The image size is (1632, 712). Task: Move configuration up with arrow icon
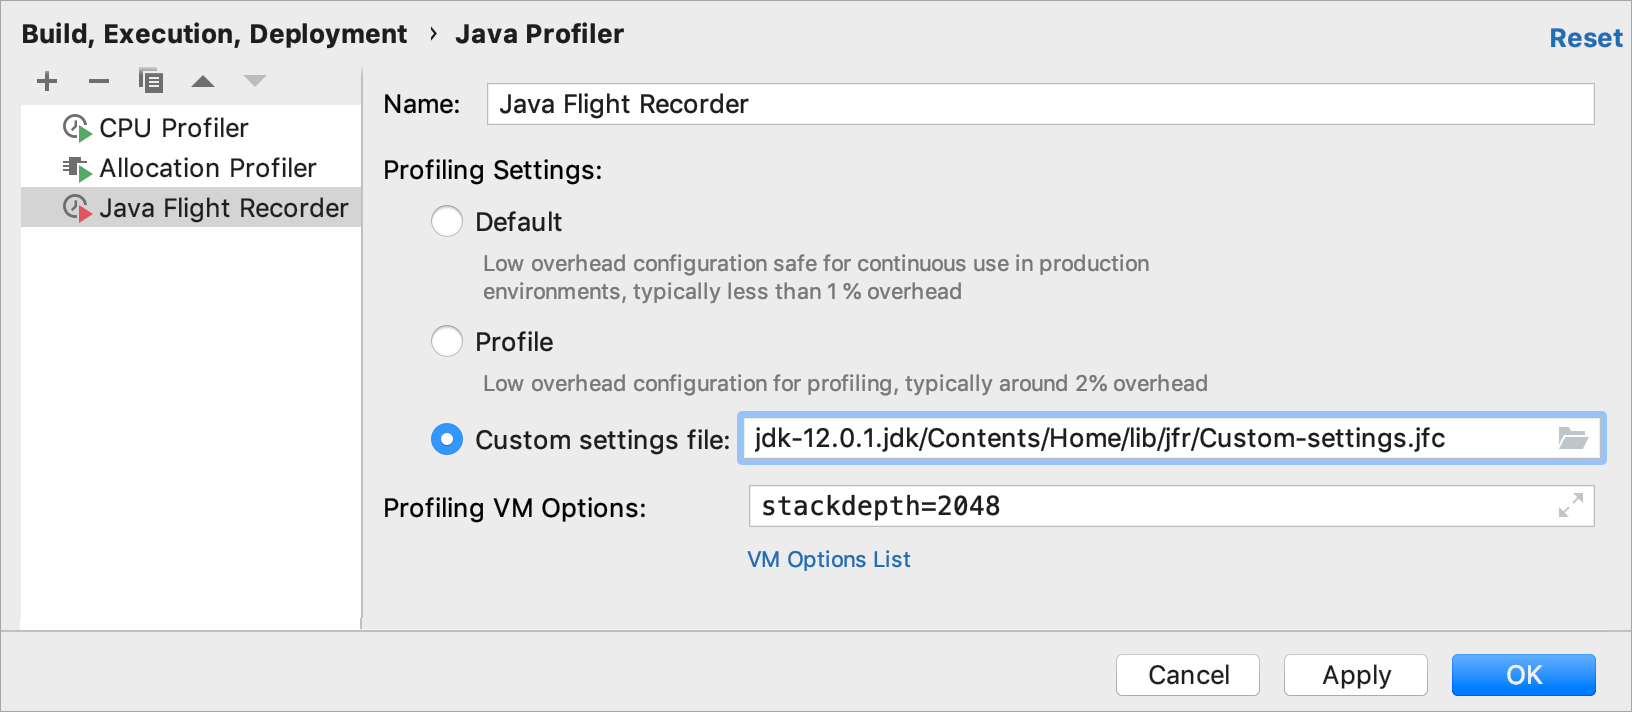(203, 81)
